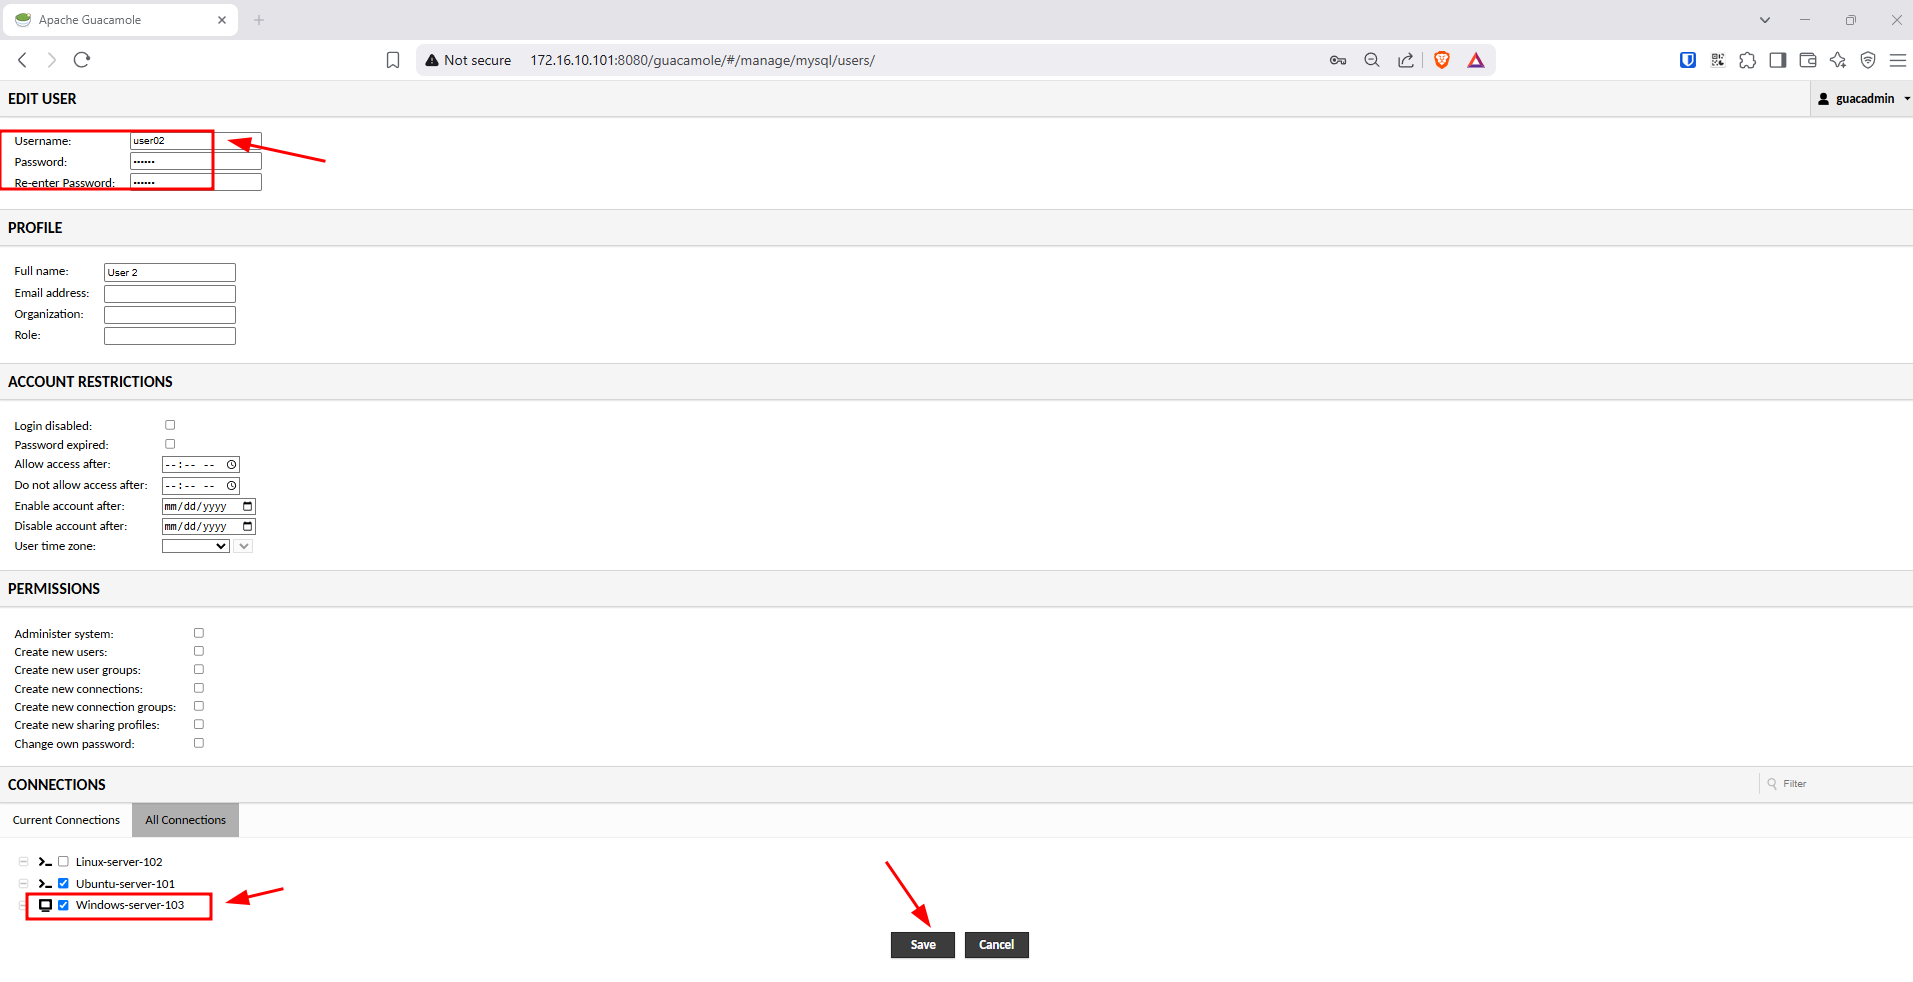The height and width of the screenshot is (982, 1913).
Task: Uncheck the Ubuntu-server-101 connection
Action: click(x=63, y=883)
